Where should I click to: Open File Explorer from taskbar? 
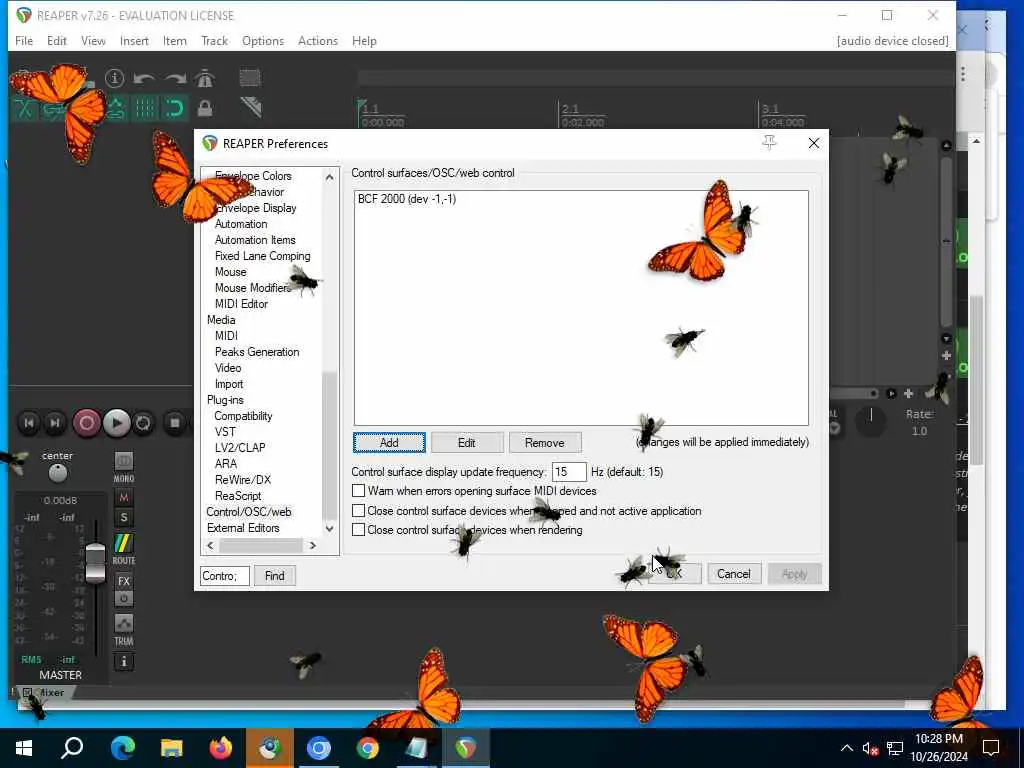click(172, 748)
